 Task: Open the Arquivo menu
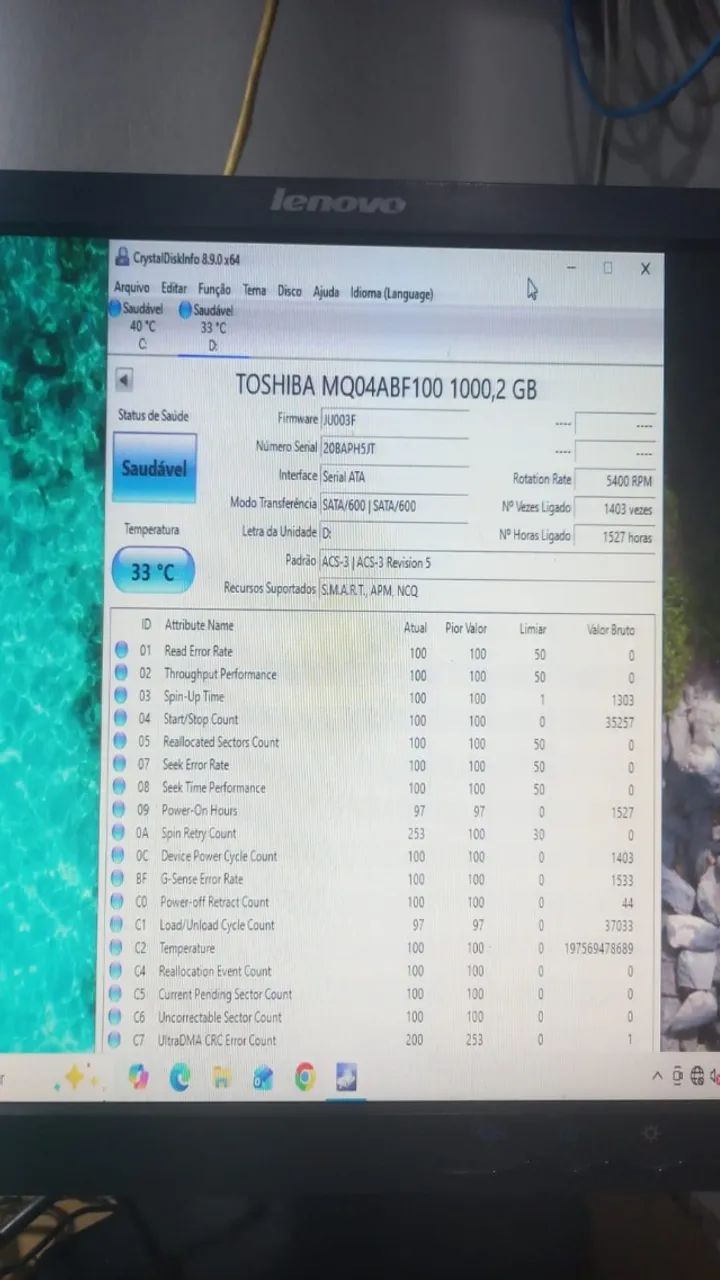[x=131, y=288]
